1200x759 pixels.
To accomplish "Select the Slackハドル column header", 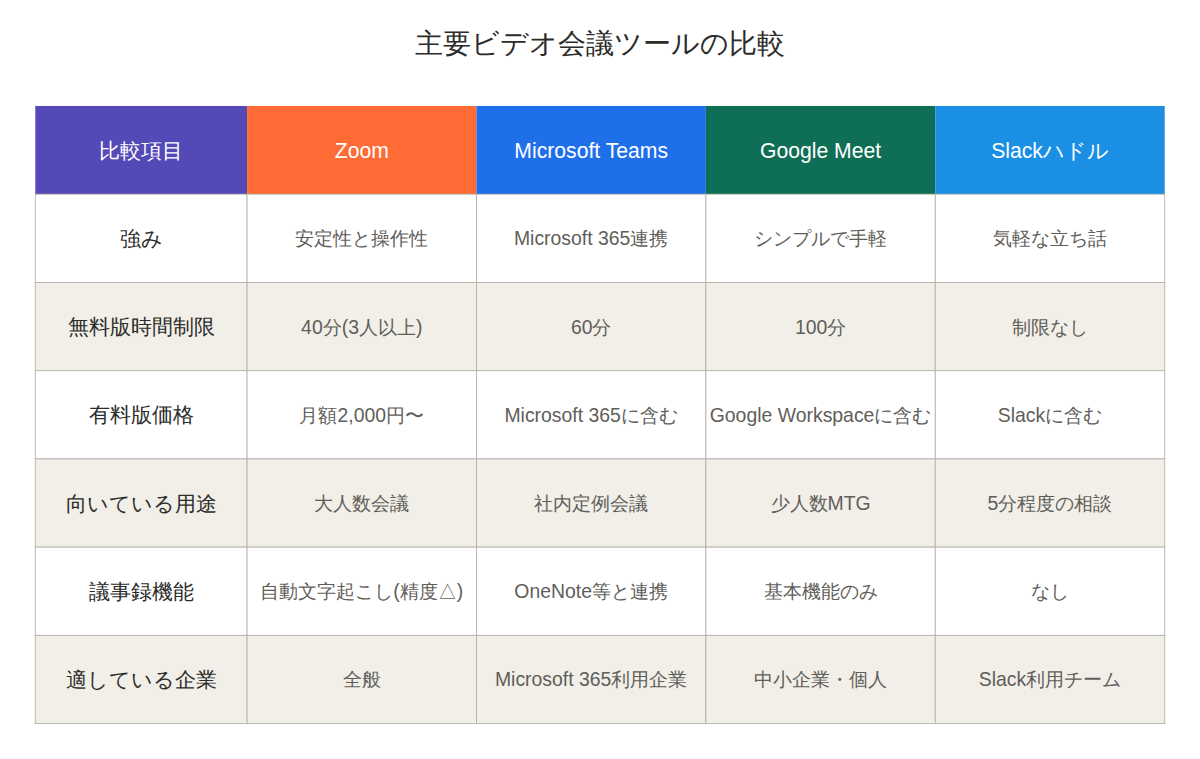I will pyautogui.click(x=1050, y=150).
